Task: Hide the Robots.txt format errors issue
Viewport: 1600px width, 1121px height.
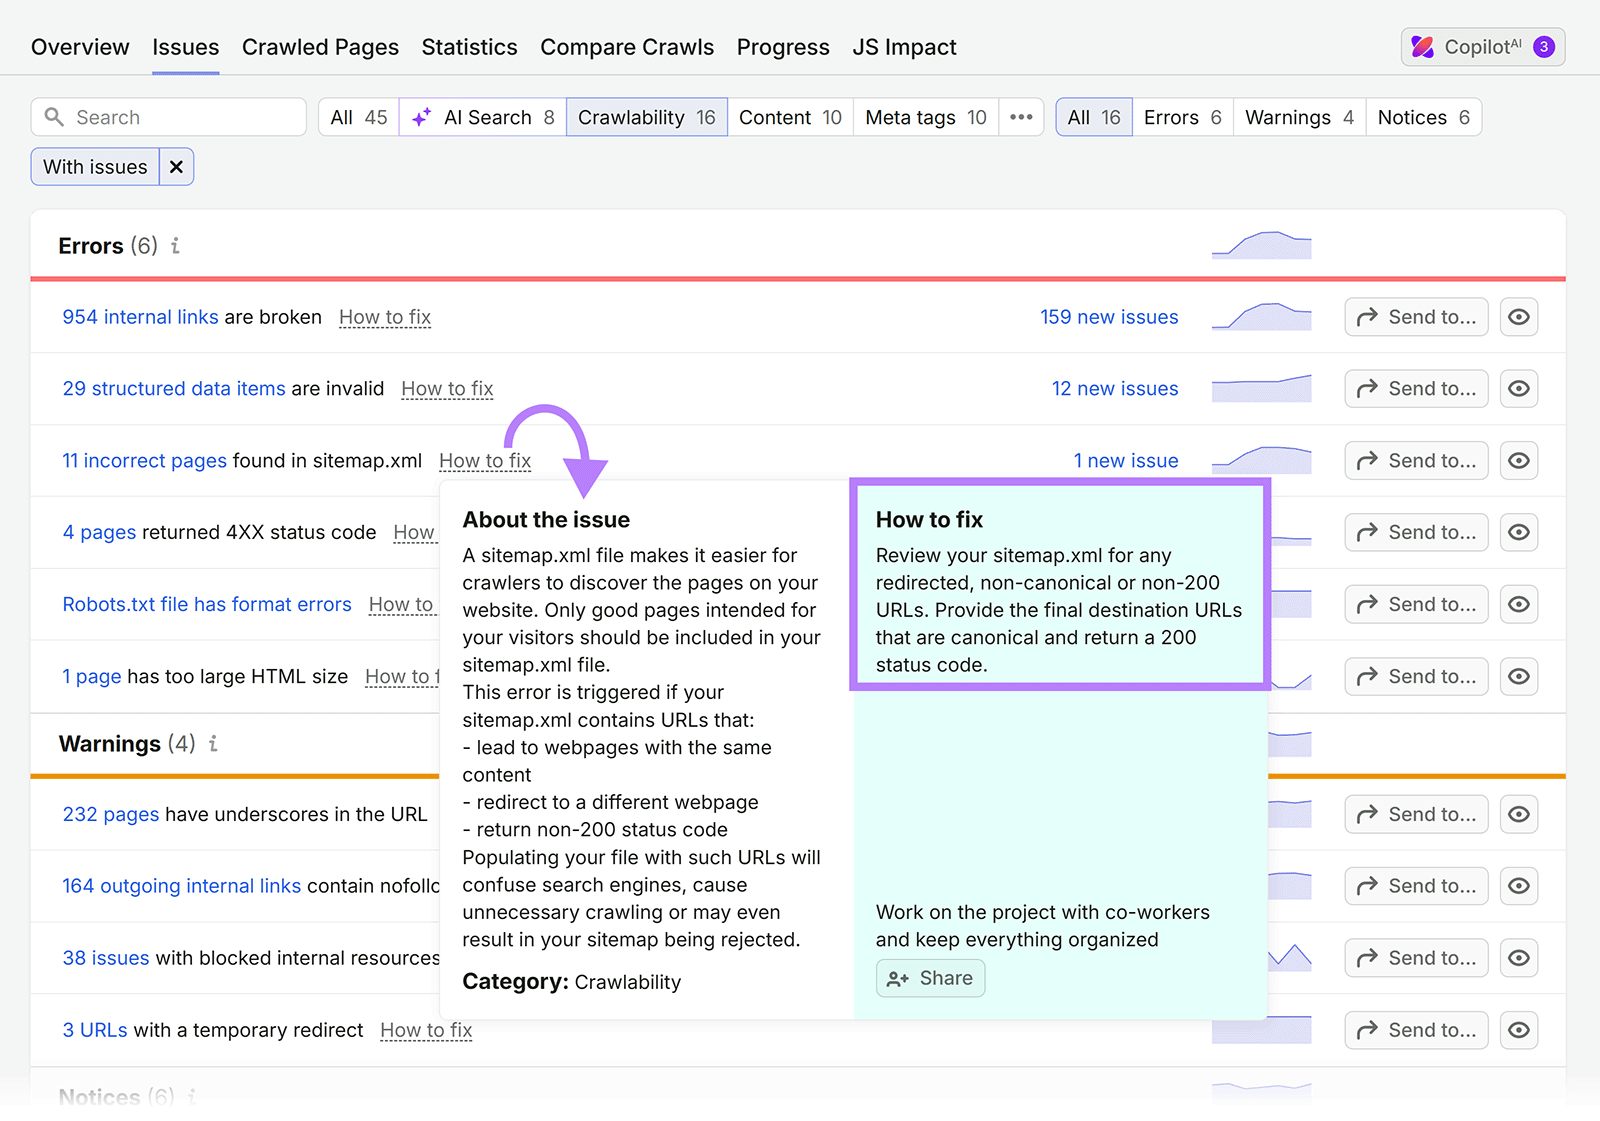Action: (x=1518, y=605)
